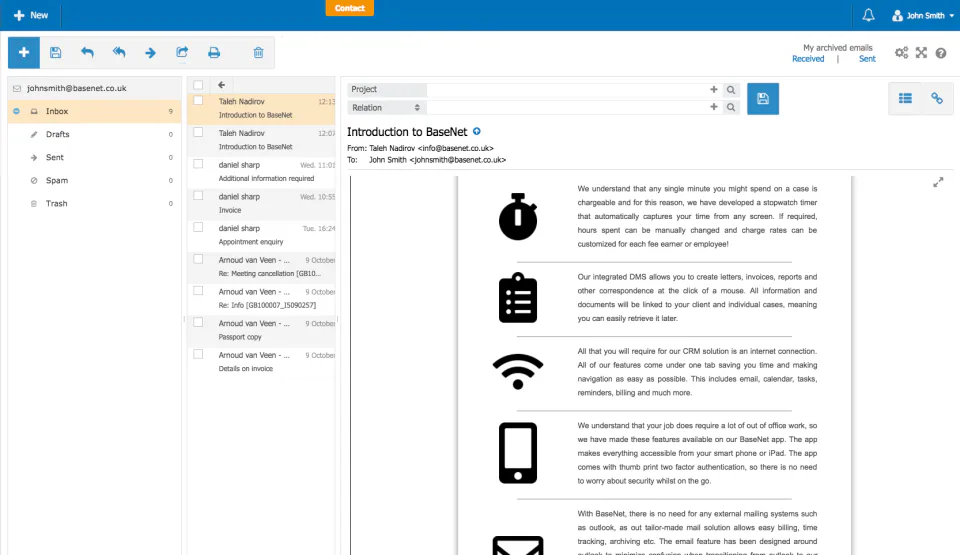Open archived Sent emails link
The height and width of the screenshot is (555, 960).
pyautogui.click(x=867, y=59)
